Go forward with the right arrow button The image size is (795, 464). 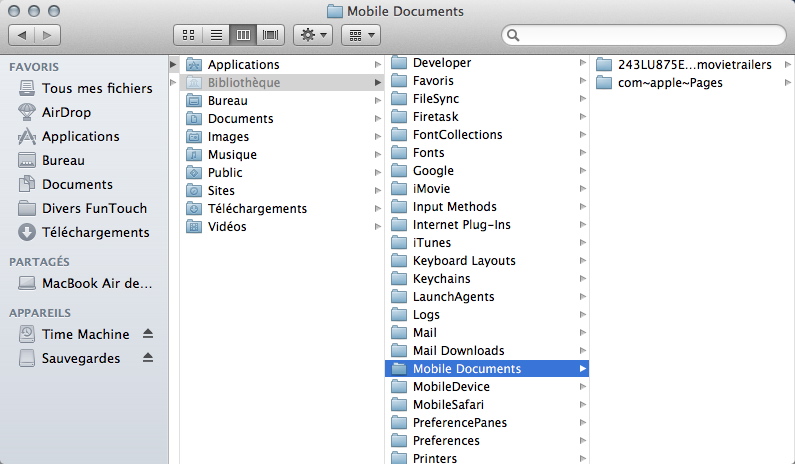coord(48,35)
